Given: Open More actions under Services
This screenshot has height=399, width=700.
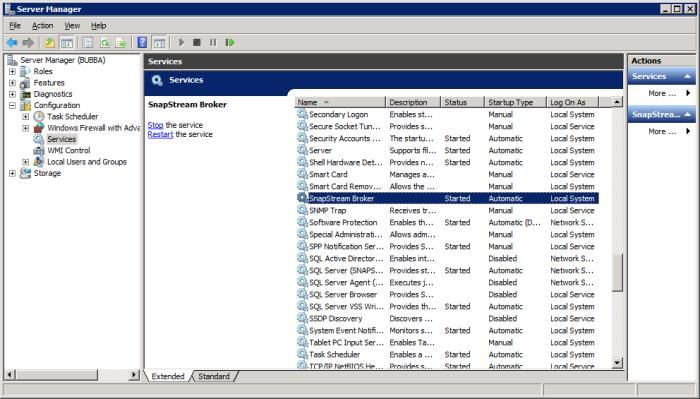Looking at the screenshot, I should 662,93.
